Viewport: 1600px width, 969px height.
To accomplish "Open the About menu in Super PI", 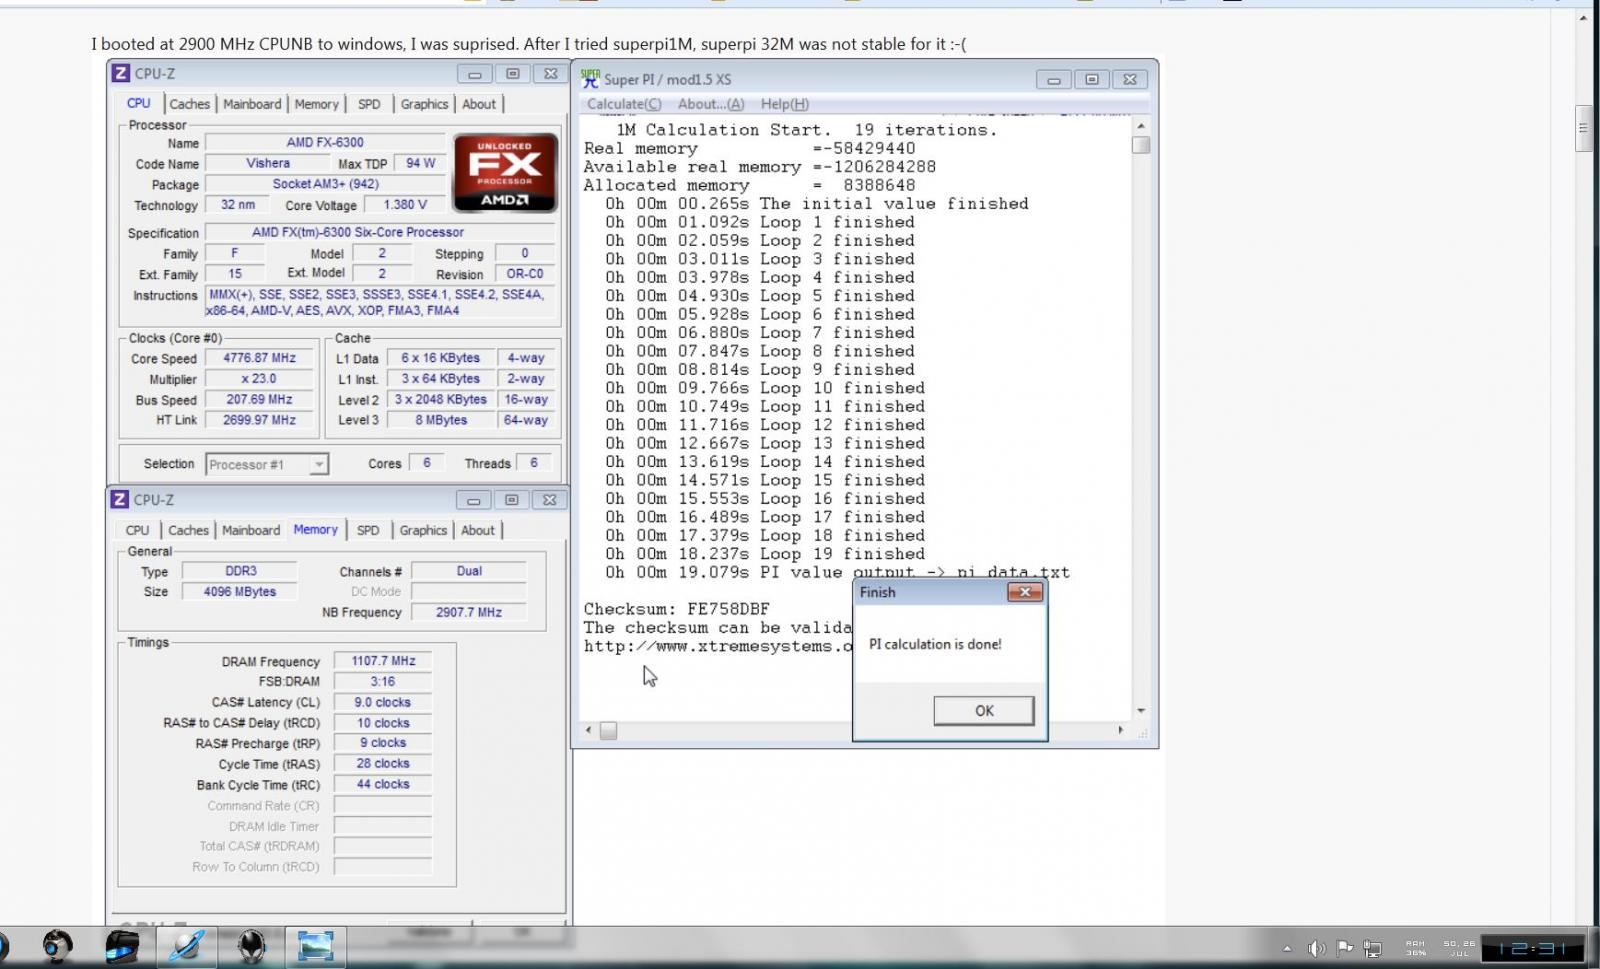I will 711,104.
